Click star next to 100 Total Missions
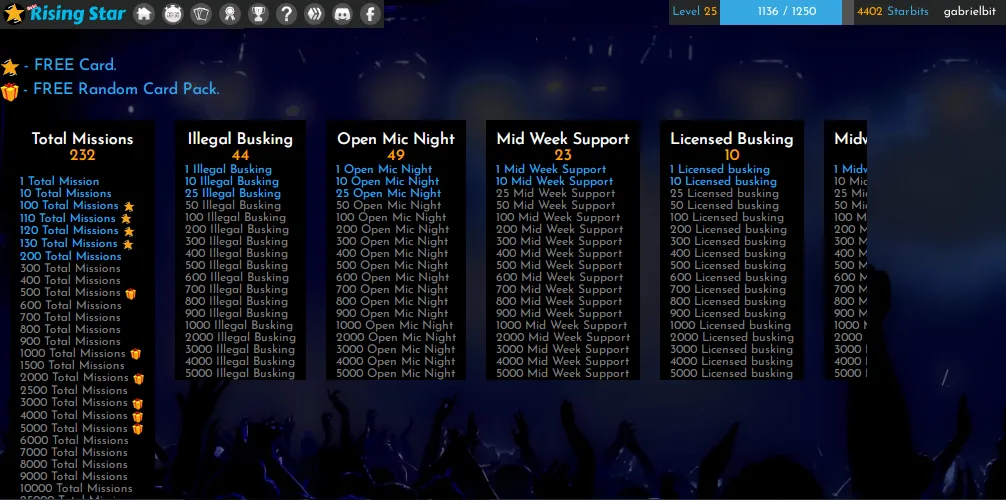Image resolution: width=1006 pixels, height=500 pixels. click(129, 207)
